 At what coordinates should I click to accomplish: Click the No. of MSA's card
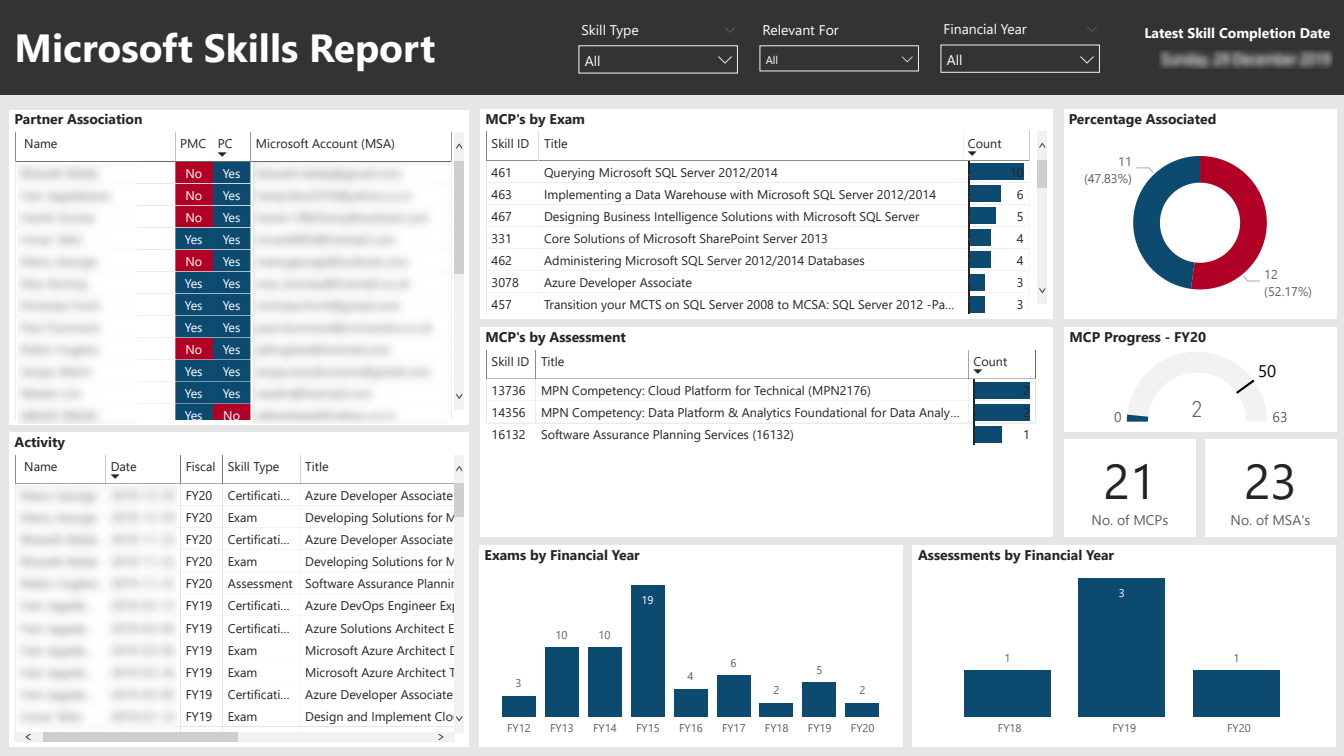[1270, 489]
